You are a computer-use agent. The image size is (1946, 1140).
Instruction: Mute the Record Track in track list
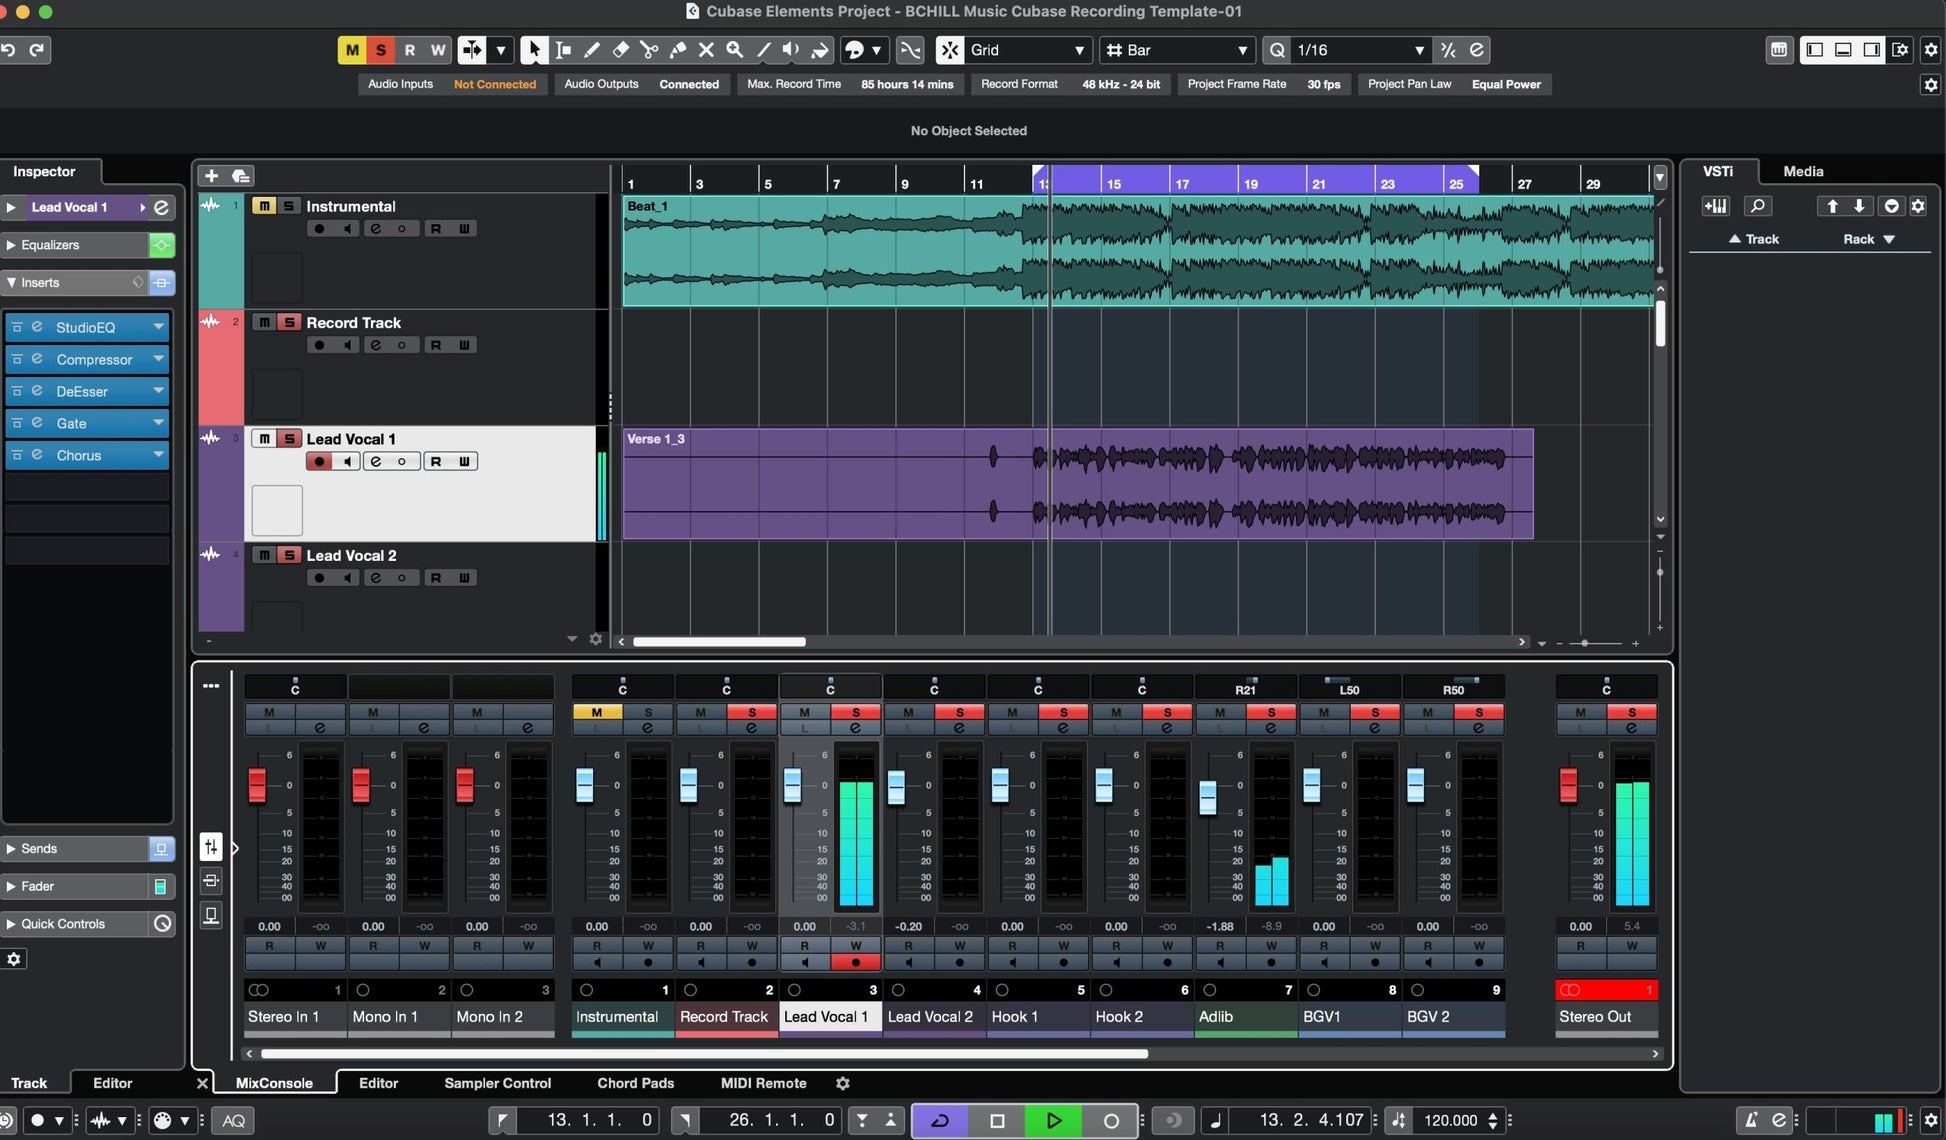[x=264, y=322]
